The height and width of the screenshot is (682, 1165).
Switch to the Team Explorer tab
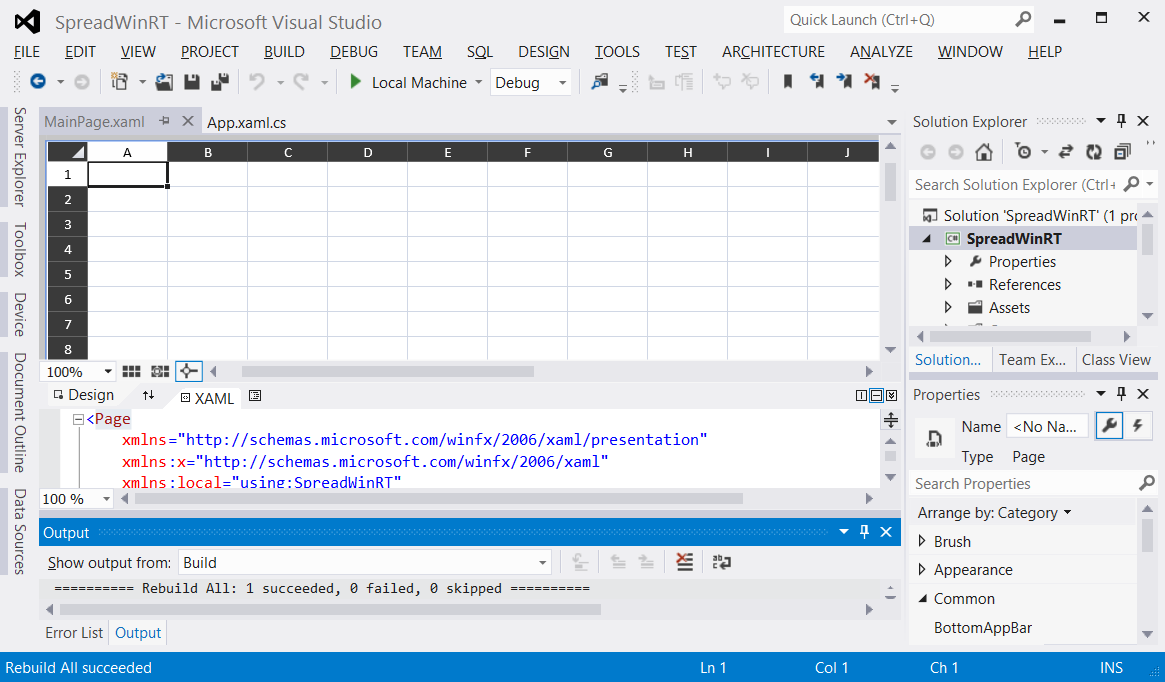coord(1032,360)
